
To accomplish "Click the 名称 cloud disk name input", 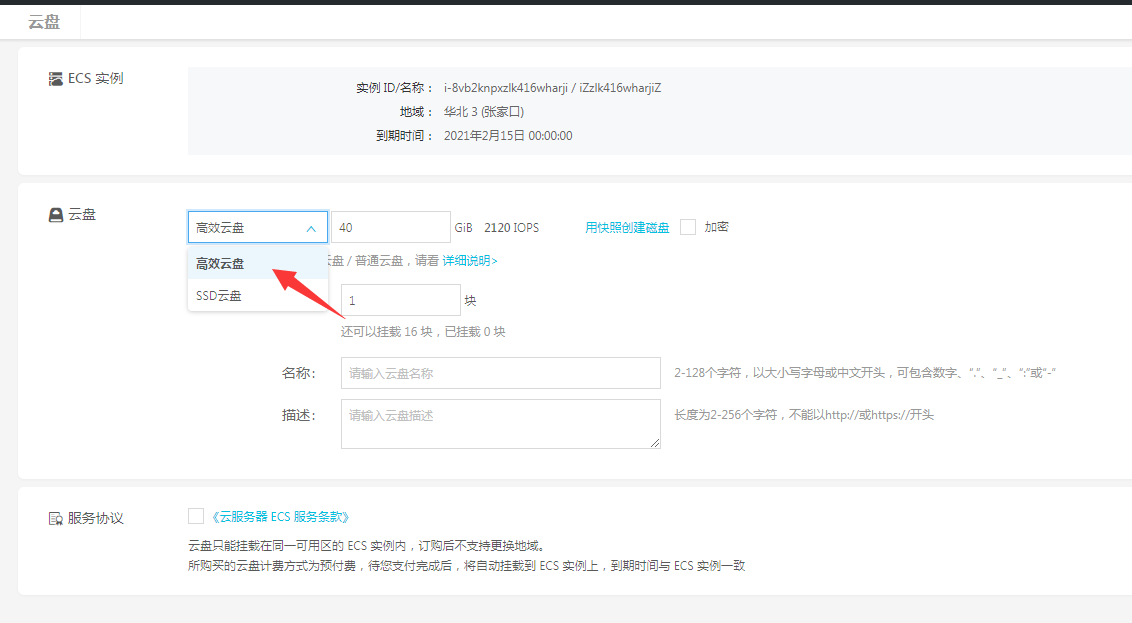I will tap(500, 373).
